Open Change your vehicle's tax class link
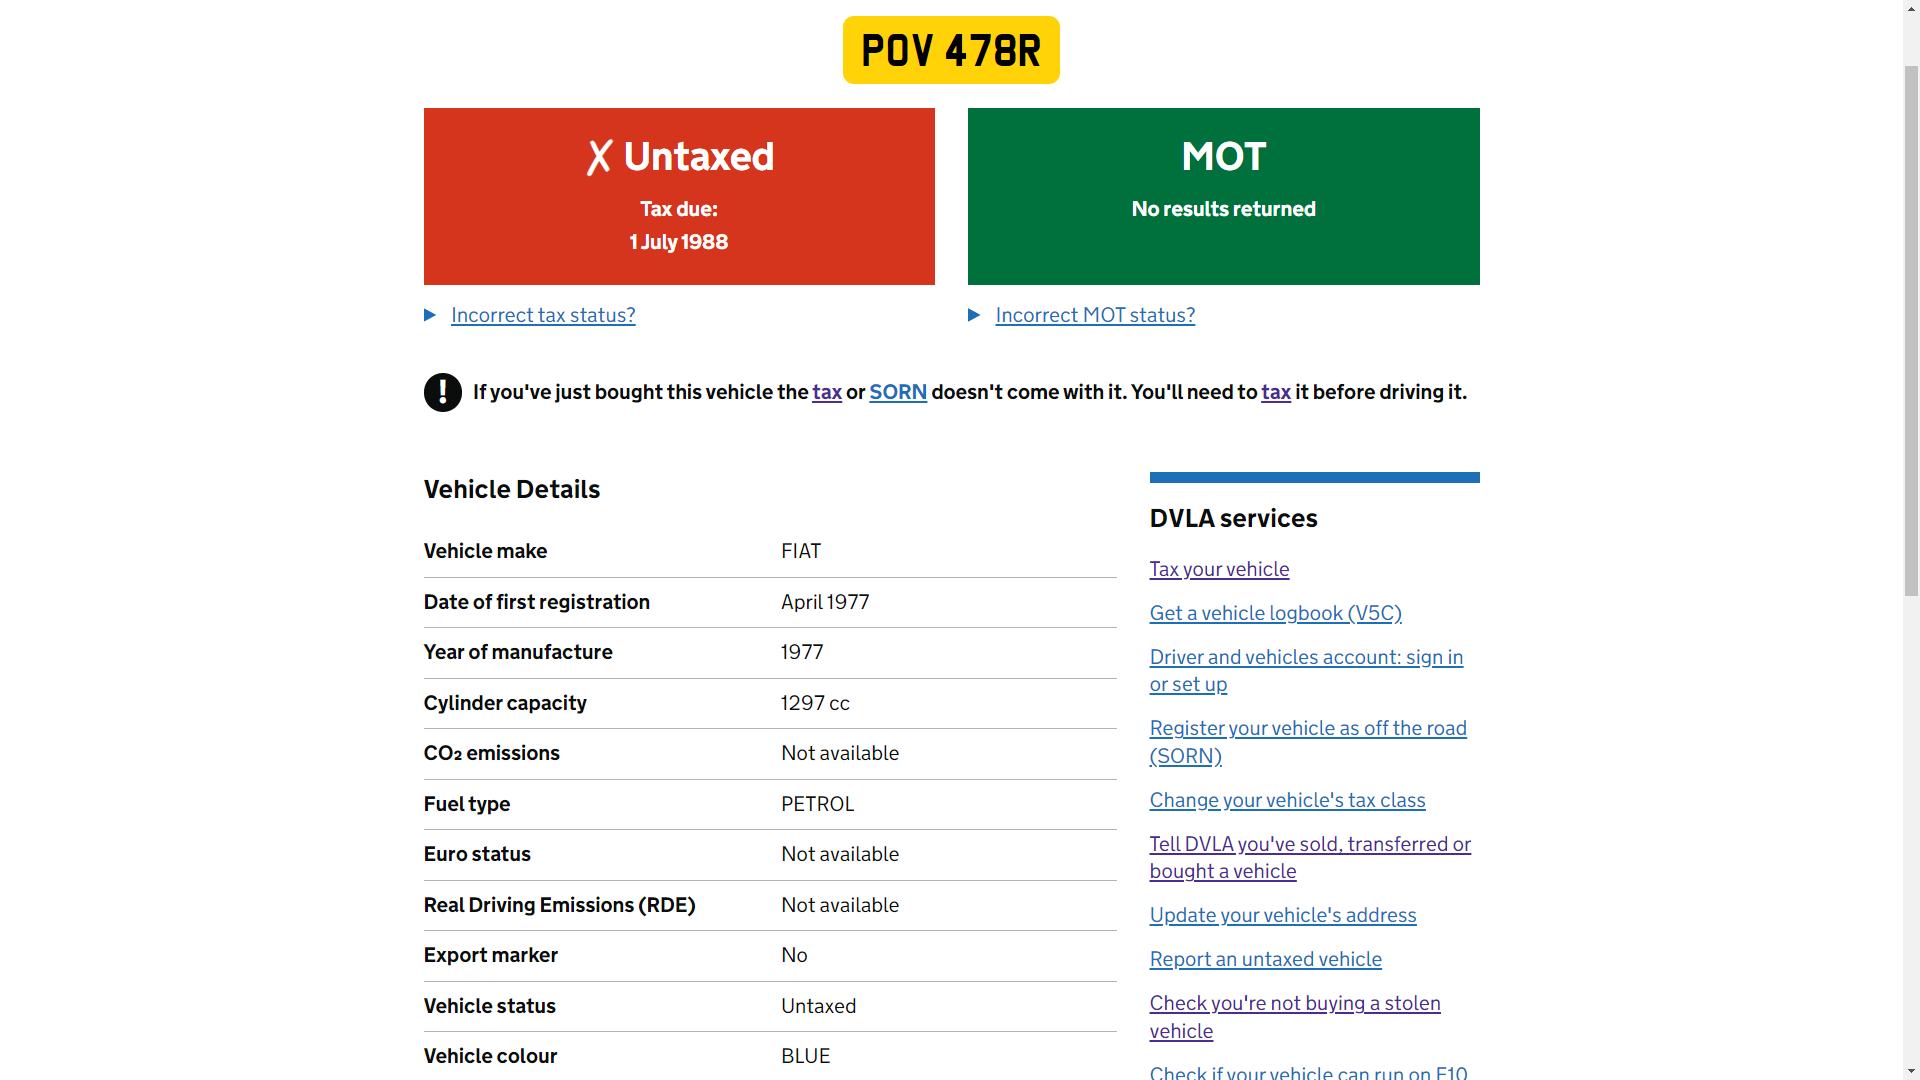 coord(1287,800)
